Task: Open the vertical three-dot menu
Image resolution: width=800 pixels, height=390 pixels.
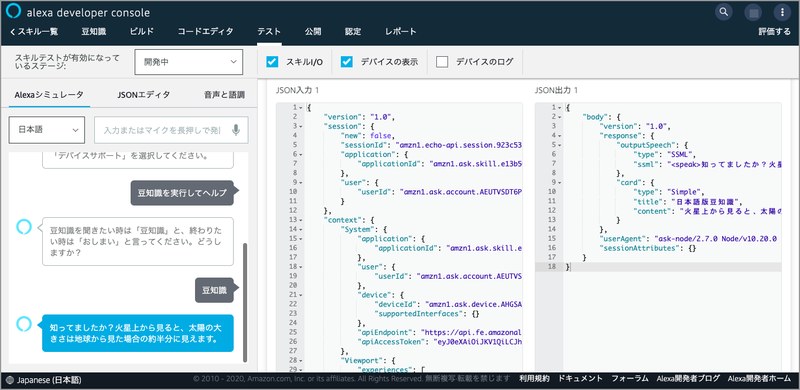Action: point(782,12)
